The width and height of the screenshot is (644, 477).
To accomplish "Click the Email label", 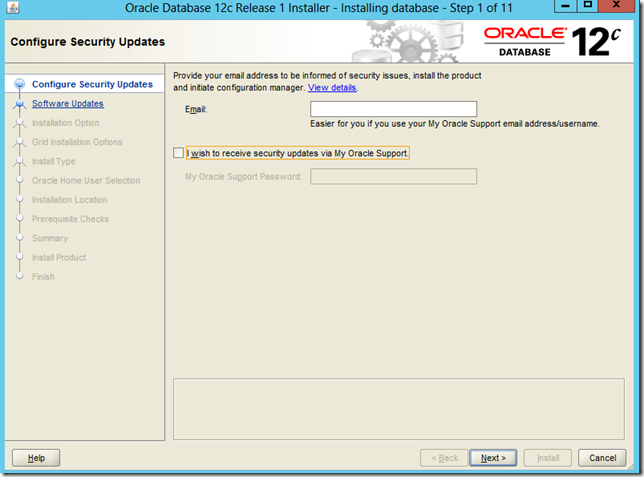I will click(x=196, y=109).
